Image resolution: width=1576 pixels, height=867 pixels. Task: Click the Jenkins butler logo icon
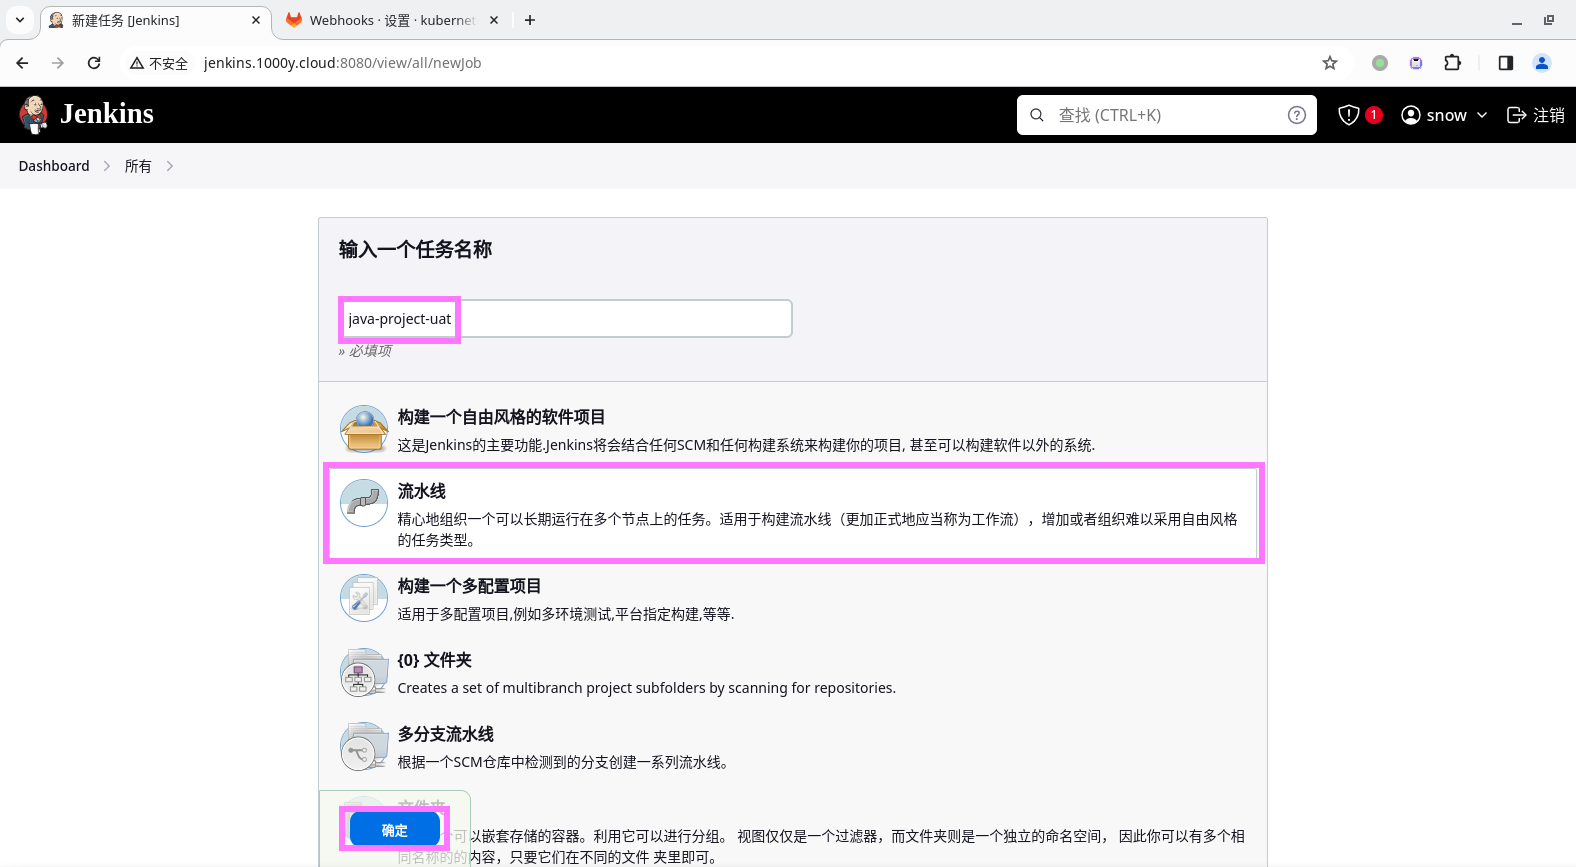34,114
